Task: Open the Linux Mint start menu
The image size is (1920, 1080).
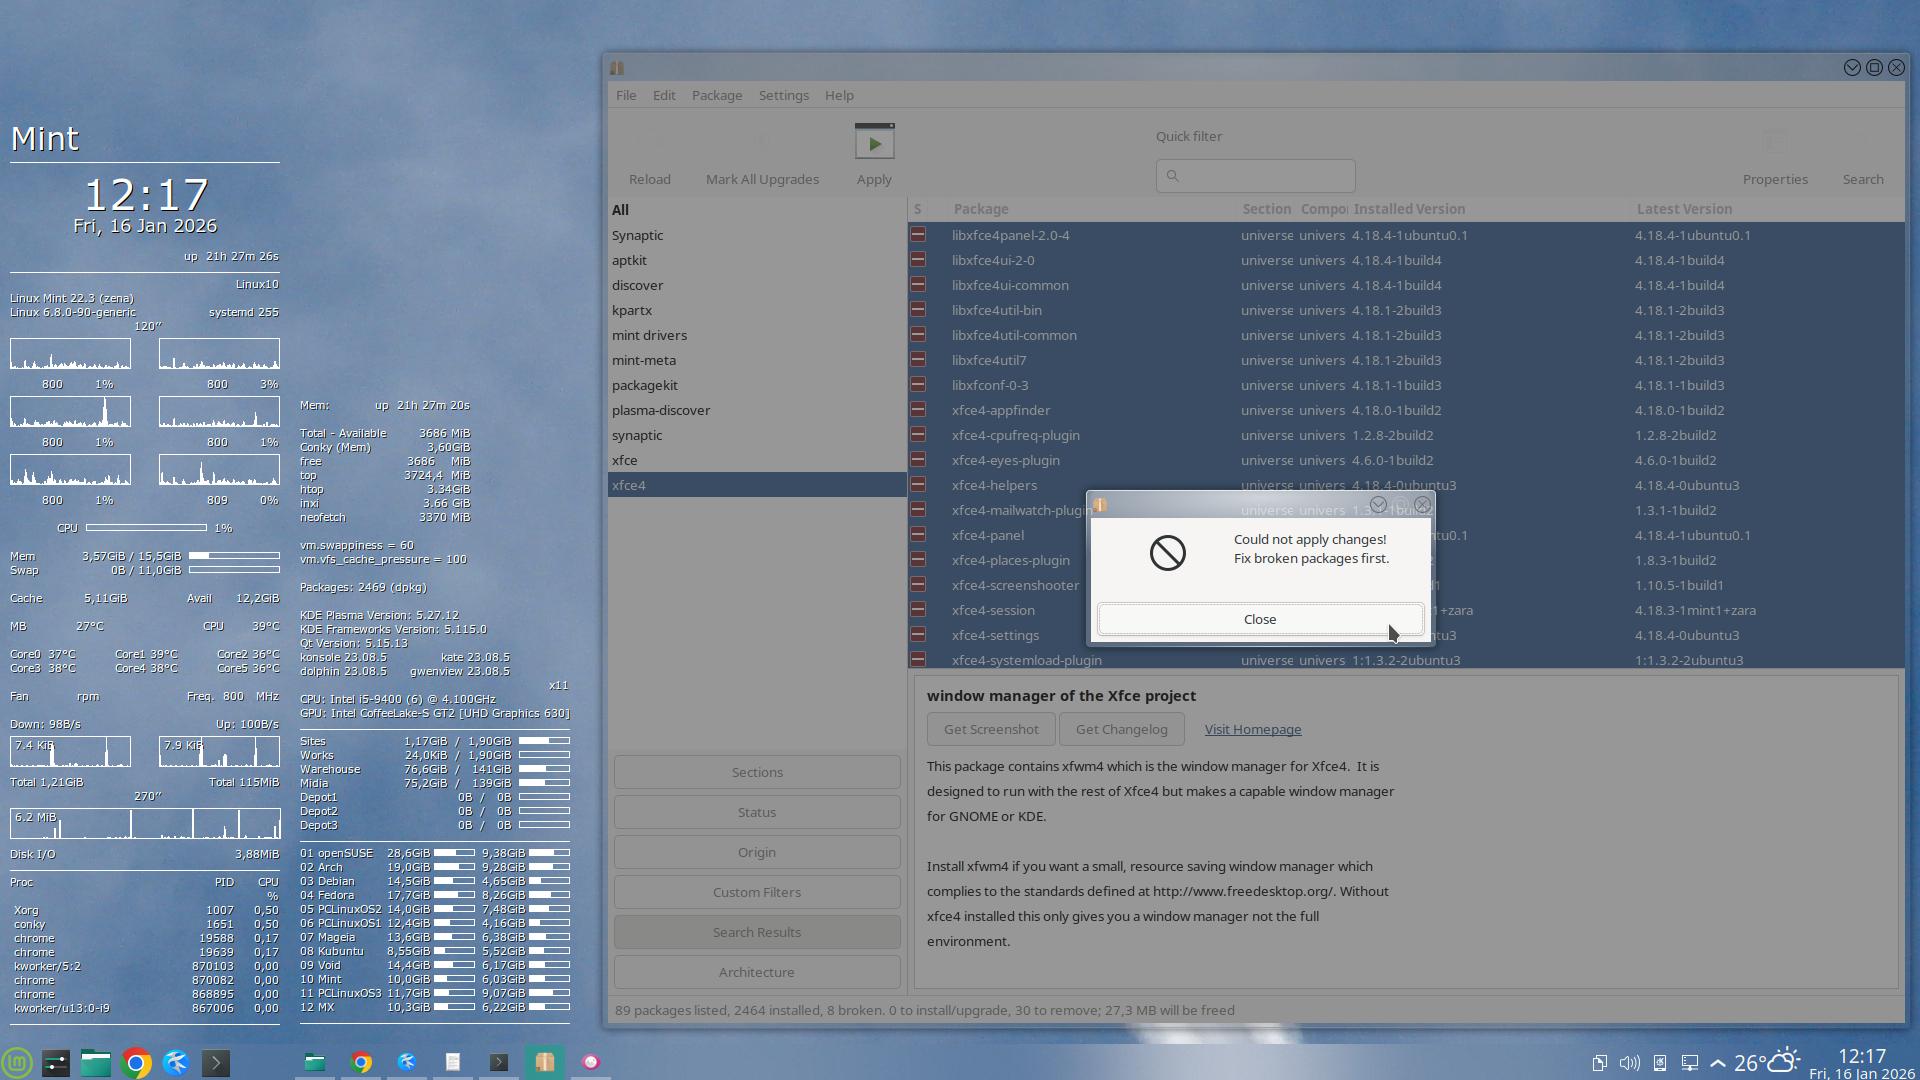Action: pos(17,1063)
